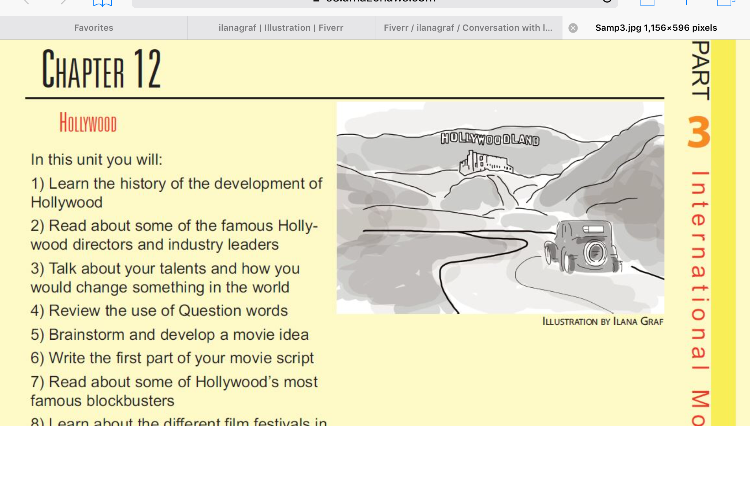Click the Chapter 12 heading
Screen dimensions: 750x500
tap(101, 70)
